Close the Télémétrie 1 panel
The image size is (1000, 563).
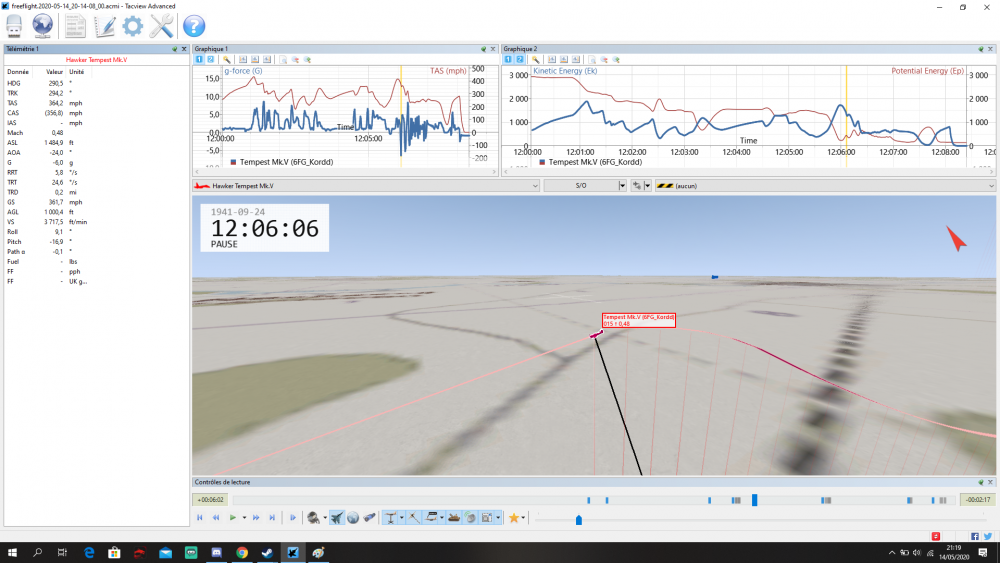tap(184, 48)
